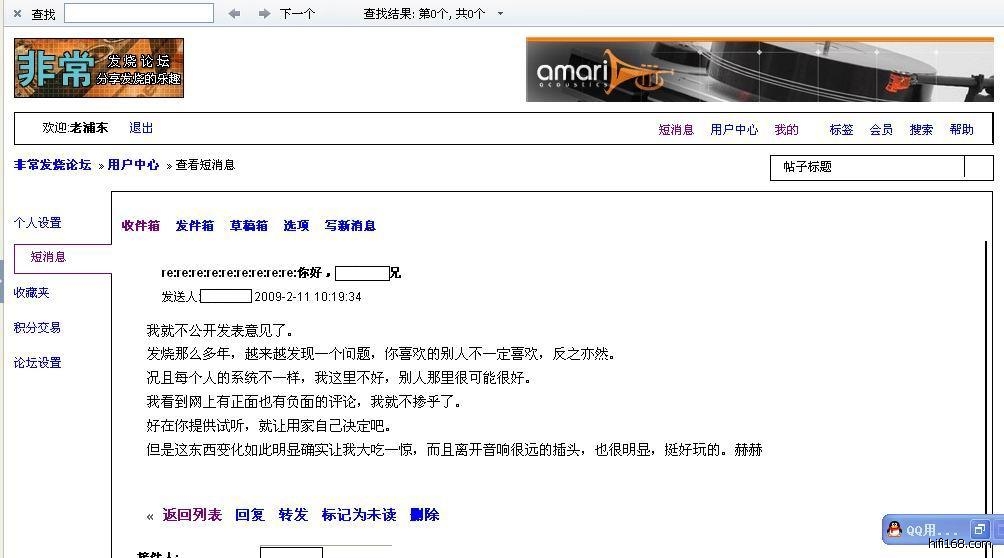
Task: Switch to the 发件箱 outbox tab
Action: click(194, 226)
